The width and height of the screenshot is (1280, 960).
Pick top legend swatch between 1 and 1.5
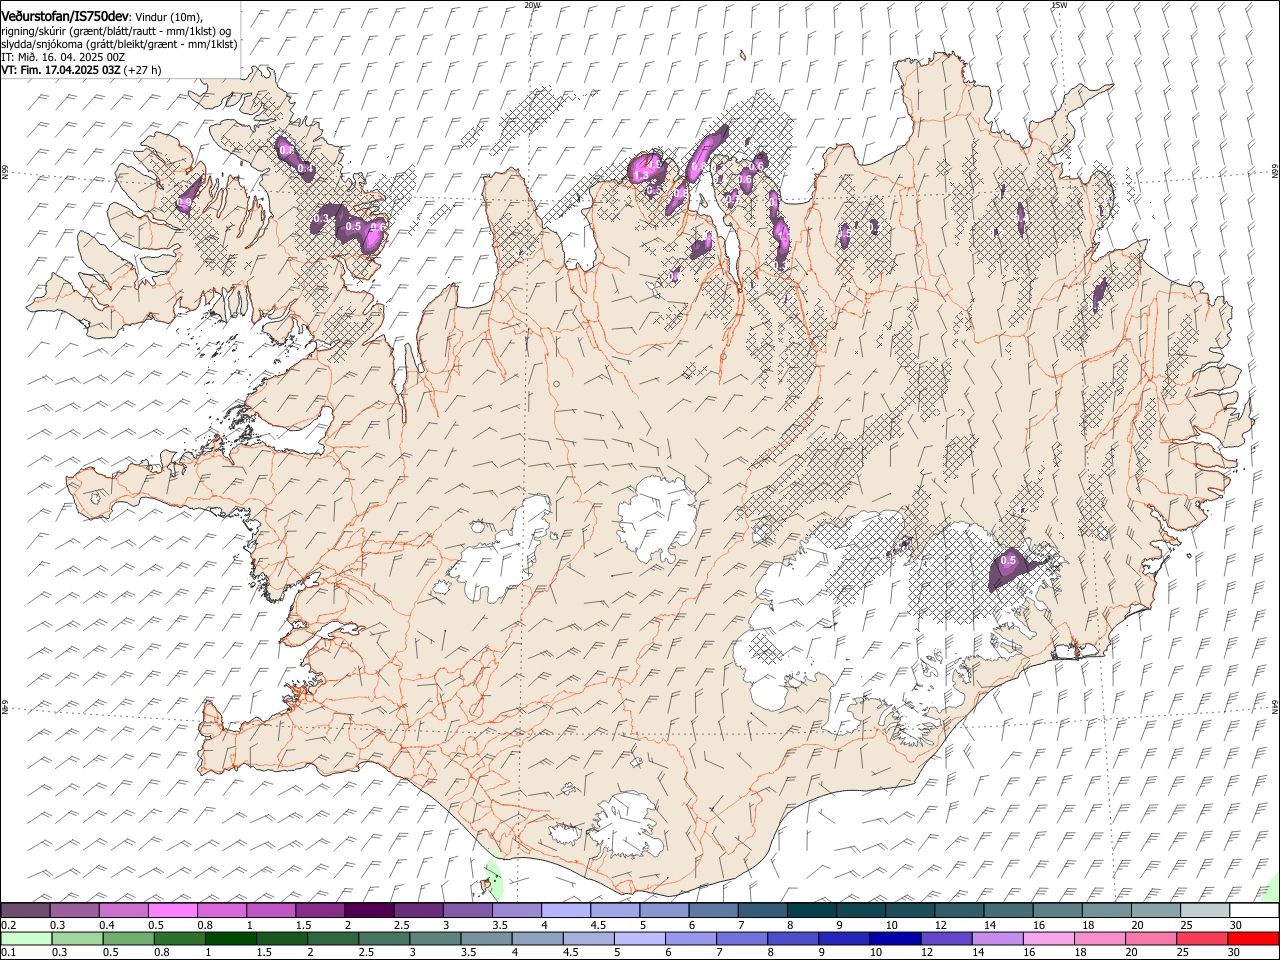(270, 910)
